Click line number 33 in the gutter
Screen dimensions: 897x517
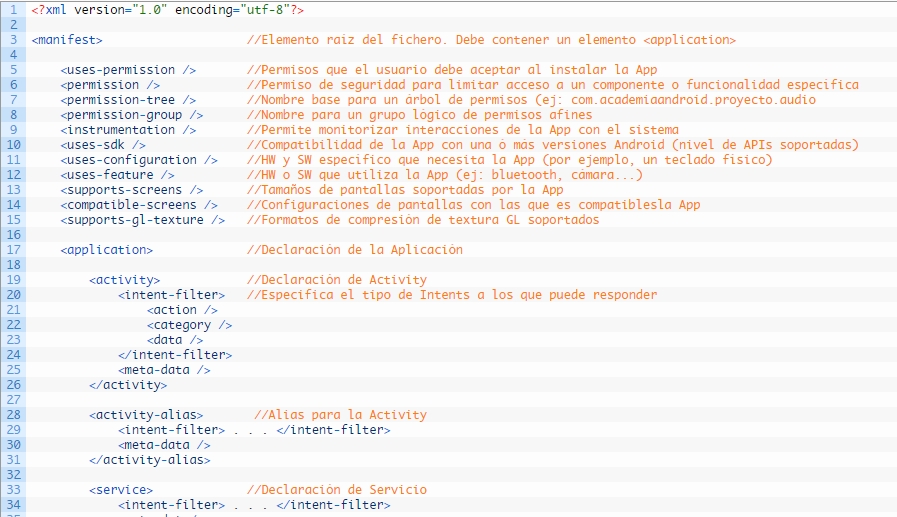click(x=13, y=490)
